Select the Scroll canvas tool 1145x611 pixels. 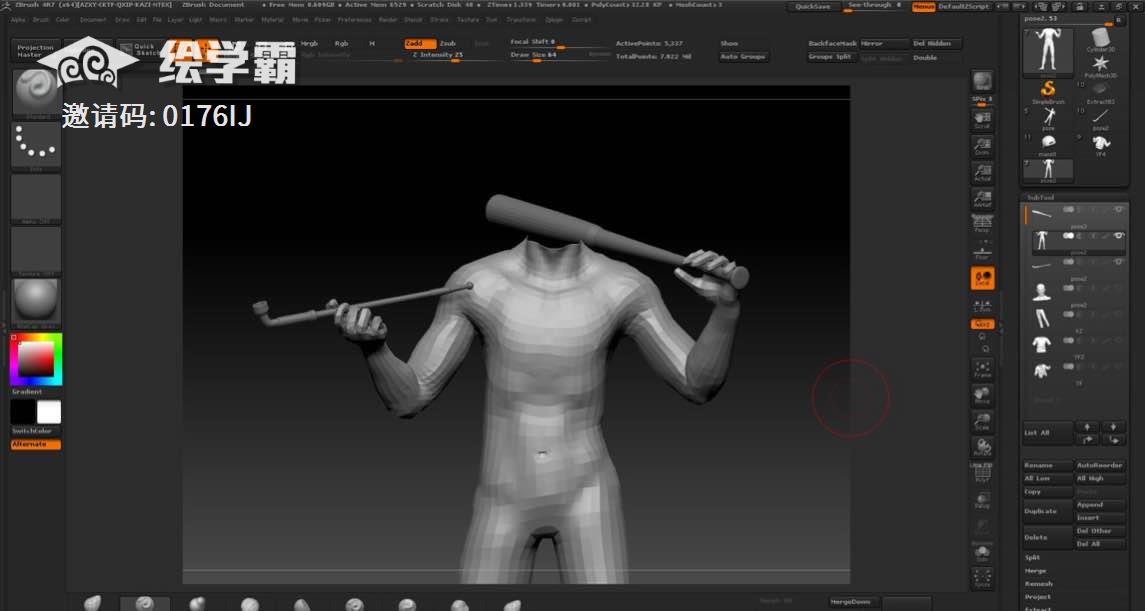982,119
